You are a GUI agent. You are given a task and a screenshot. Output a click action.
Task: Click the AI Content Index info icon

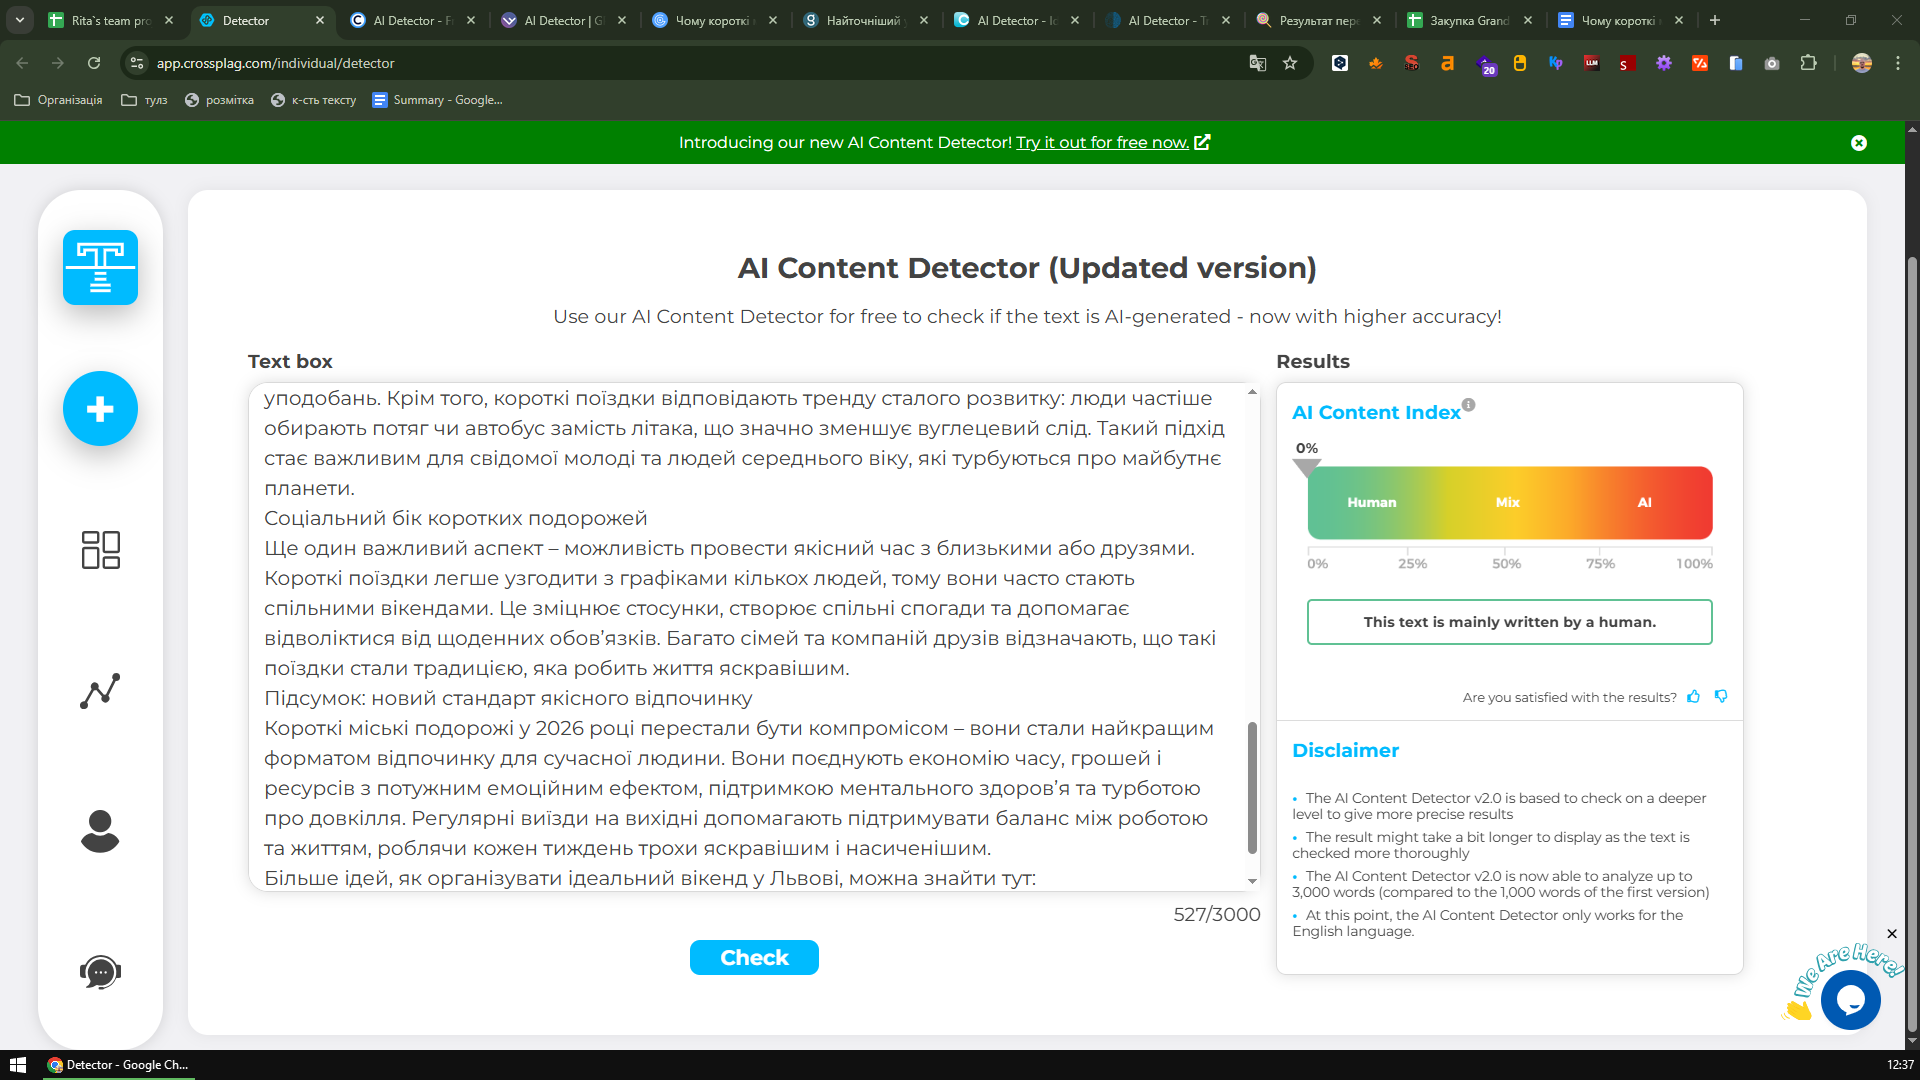click(x=1468, y=405)
